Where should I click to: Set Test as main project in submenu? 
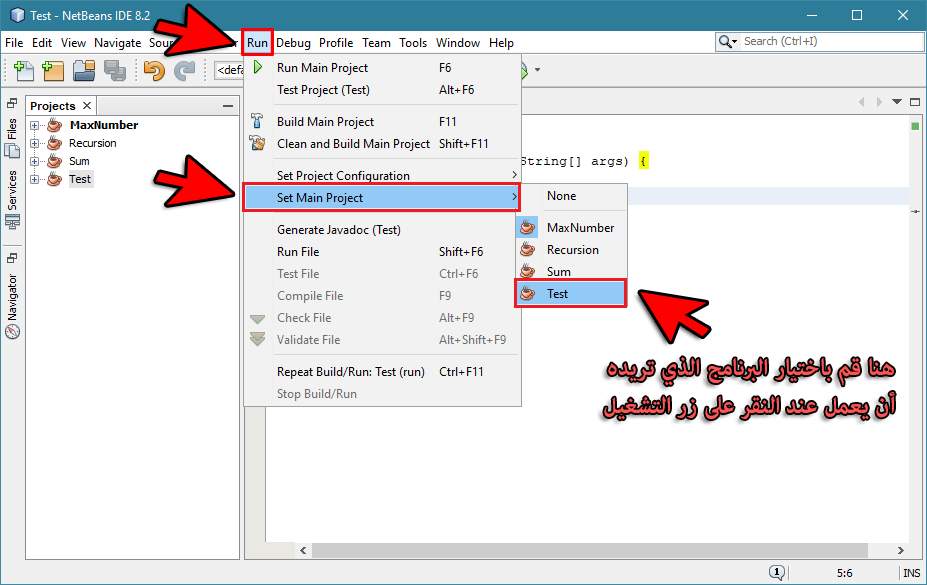pyautogui.click(x=571, y=294)
